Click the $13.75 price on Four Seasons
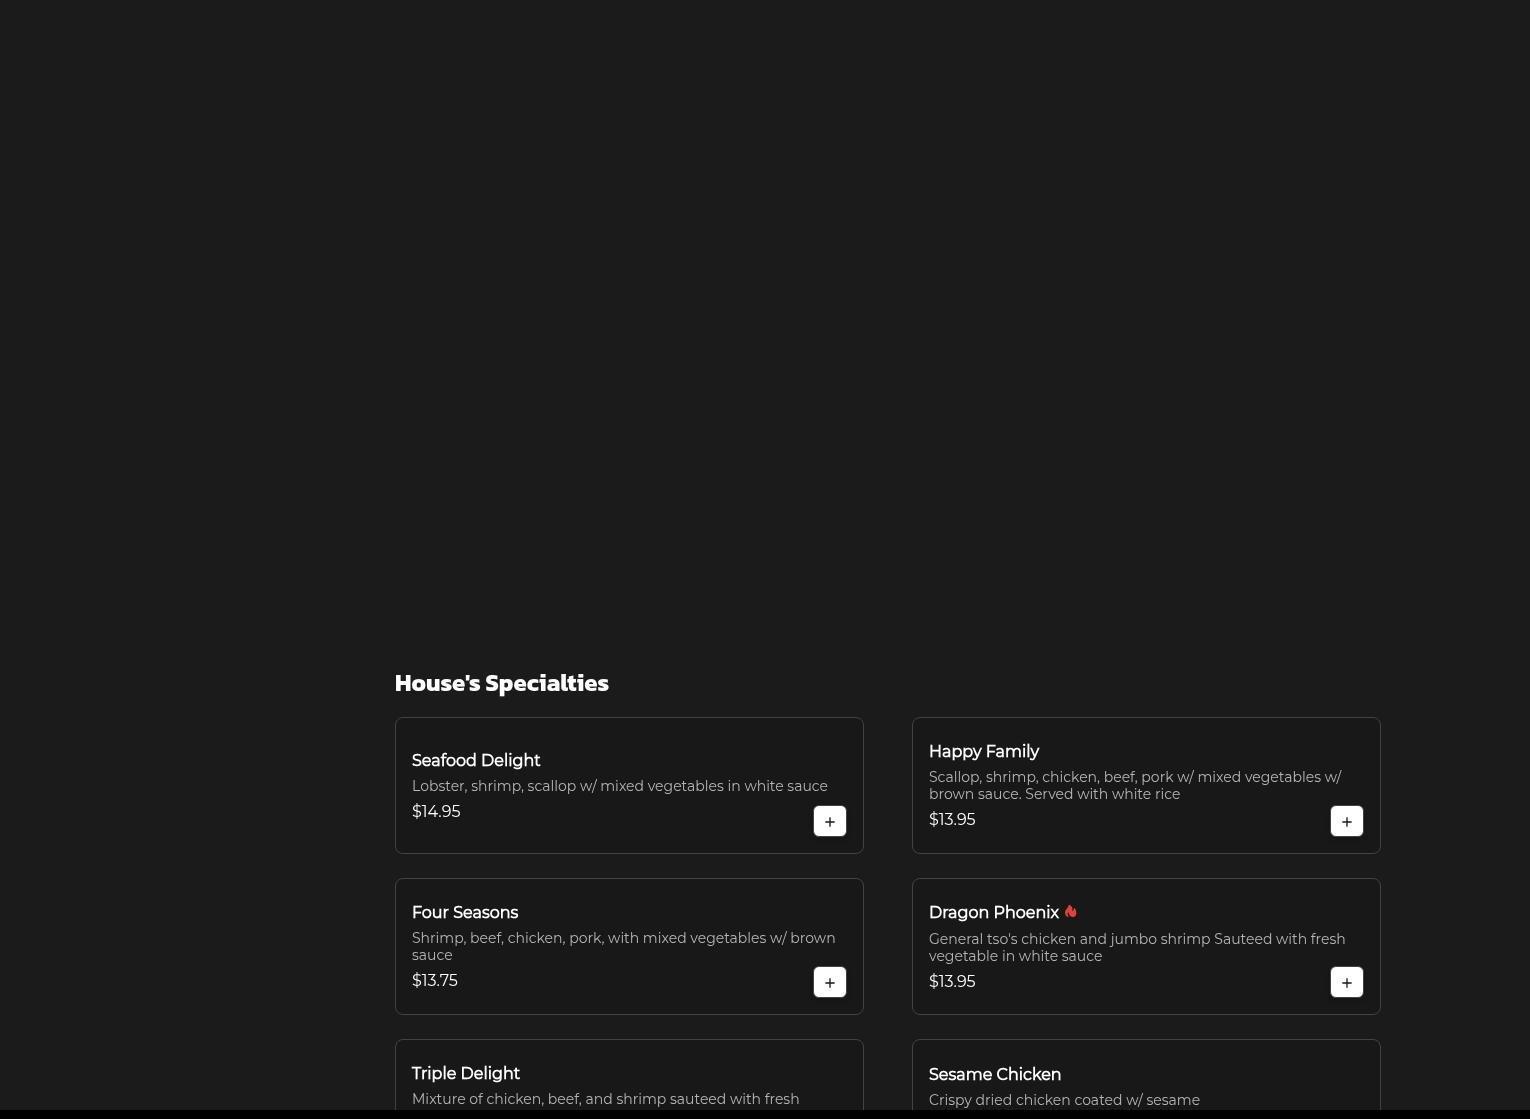Viewport: 1530px width, 1119px height. (434, 981)
